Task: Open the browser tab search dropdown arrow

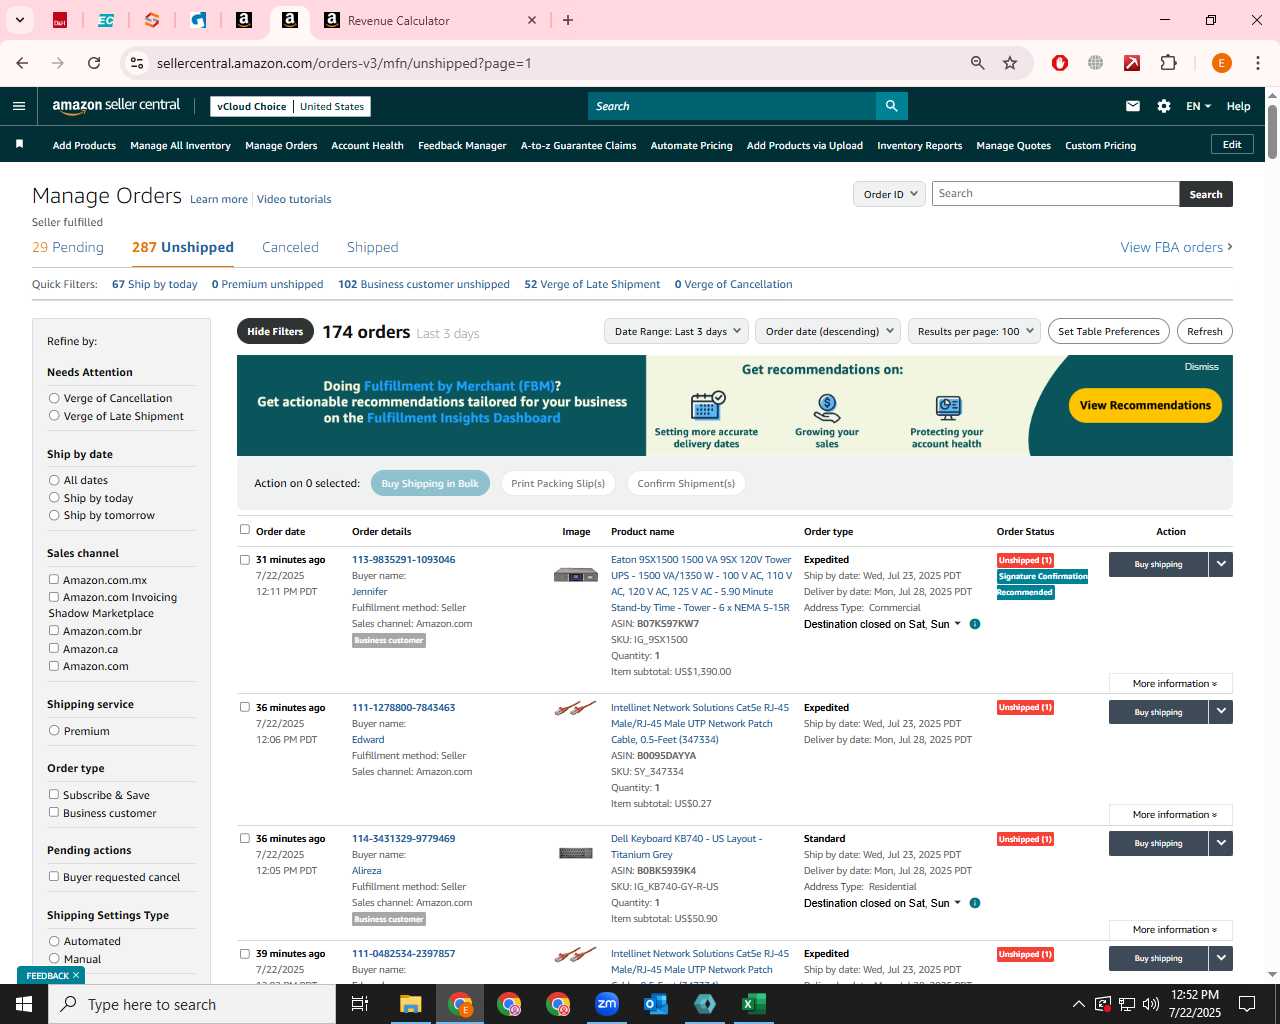Action: coord(19,20)
